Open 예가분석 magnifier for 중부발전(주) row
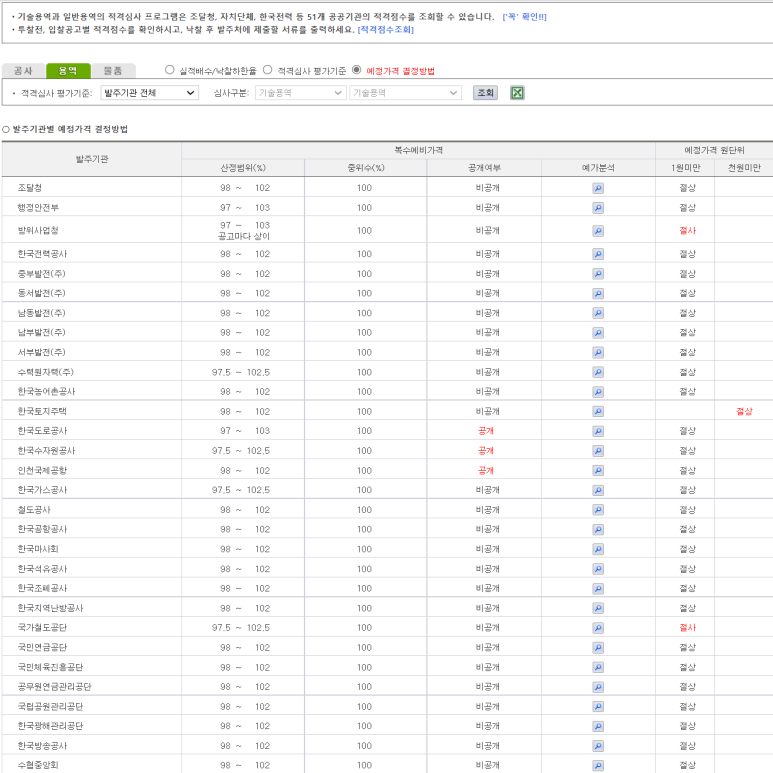 598,274
